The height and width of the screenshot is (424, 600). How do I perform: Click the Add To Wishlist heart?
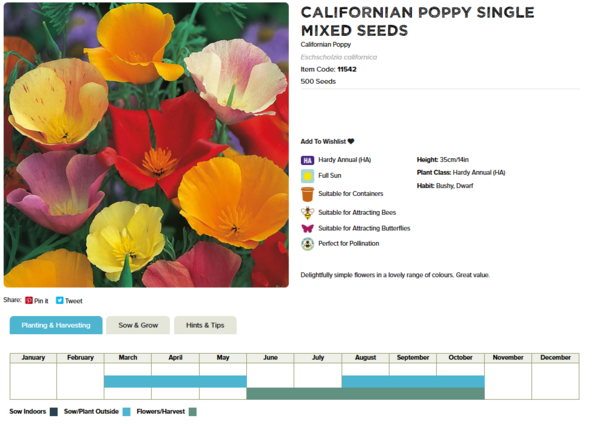pyautogui.click(x=351, y=142)
